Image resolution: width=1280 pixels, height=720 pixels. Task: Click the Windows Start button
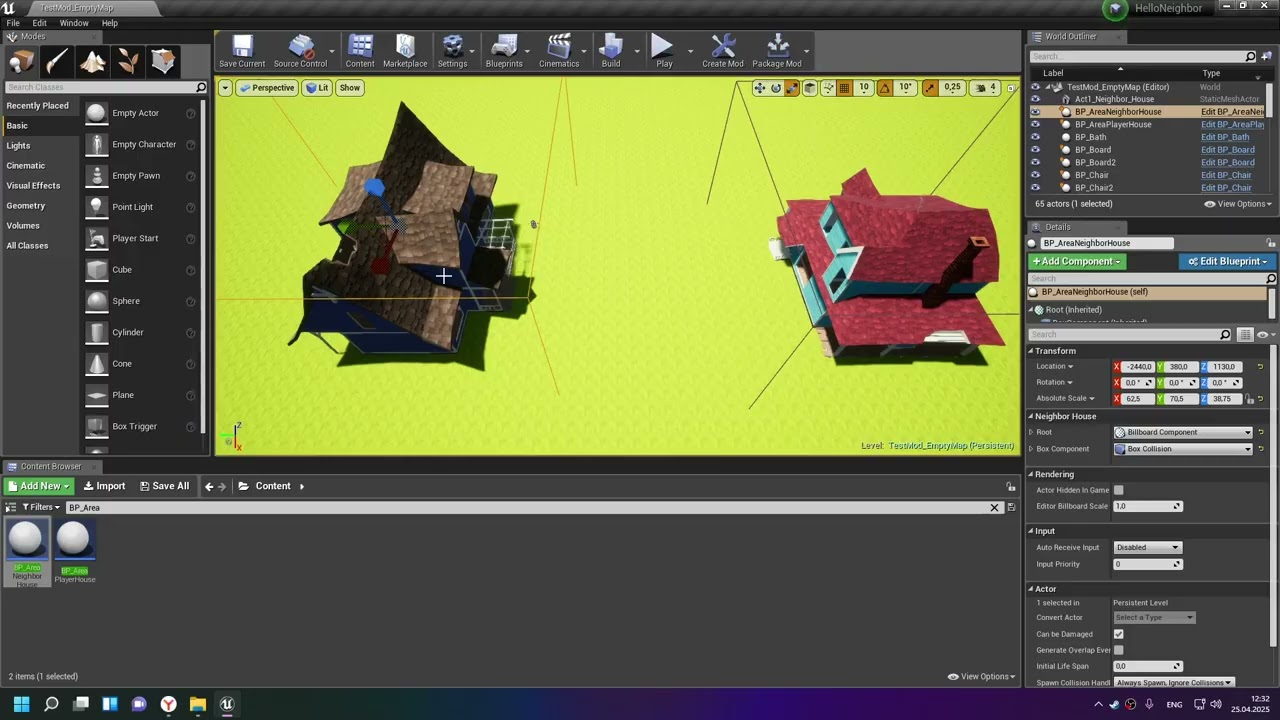coord(21,704)
